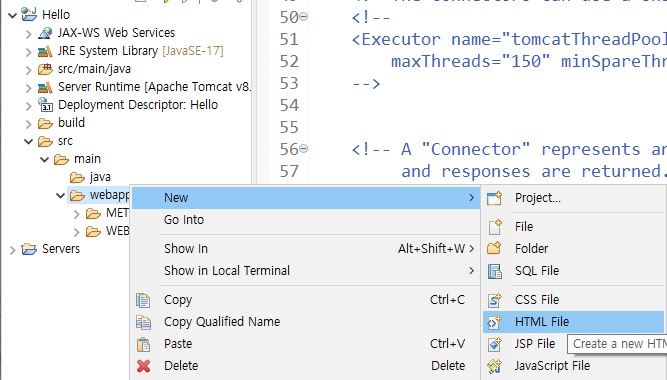This screenshot has height=380, width=667.
Task: Click the src folder icon
Action: [x=45, y=141]
